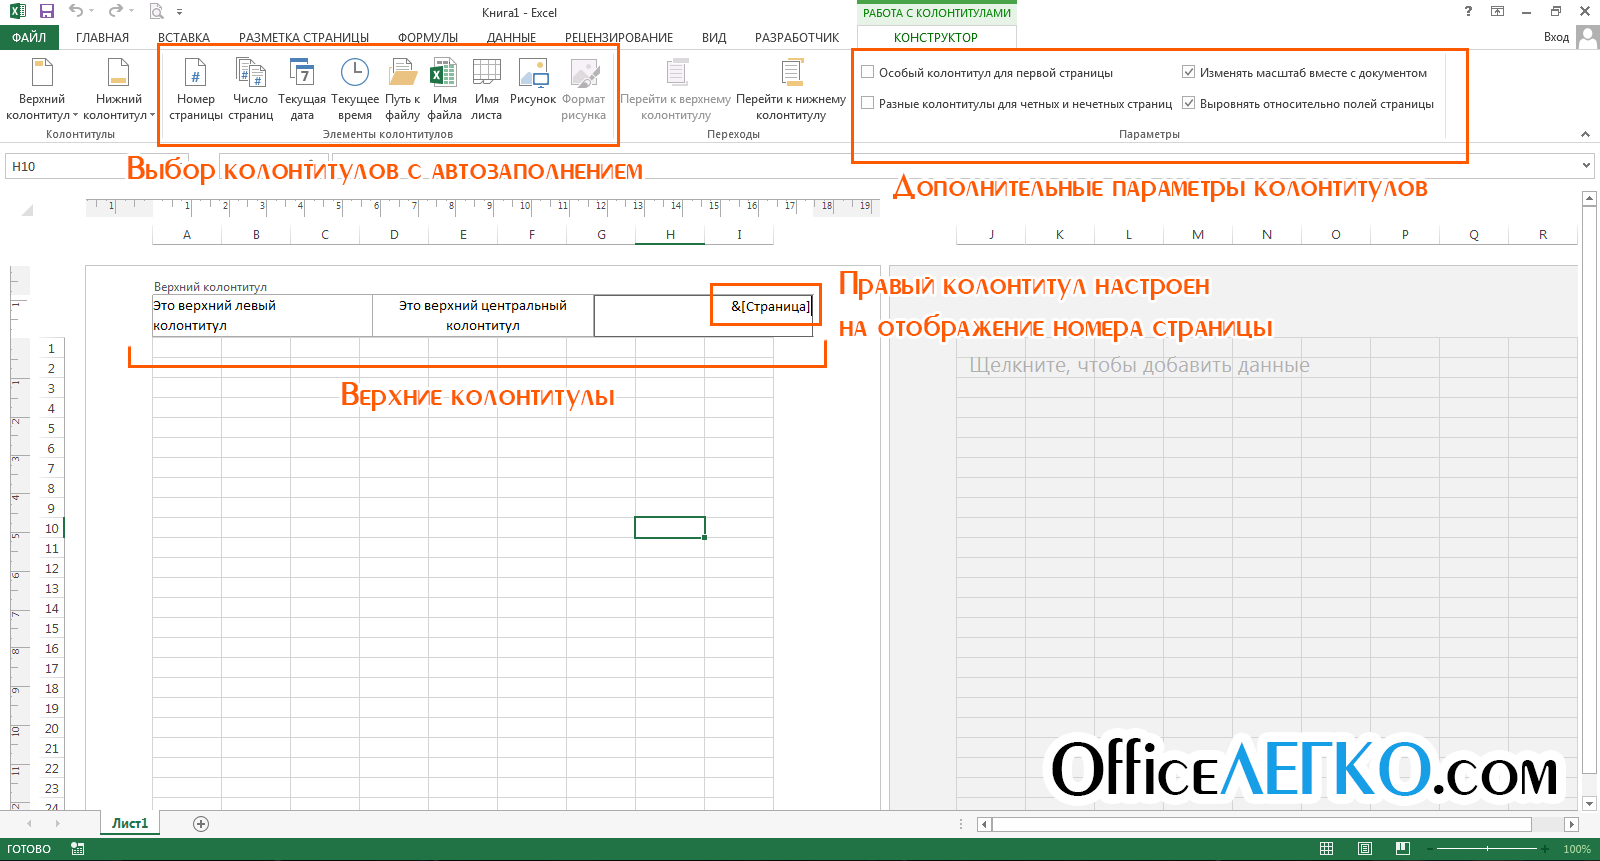Viewport: 1600px width, 861px height.
Task: Open Нижний колонтитул dropdown
Action: pos(119,90)
